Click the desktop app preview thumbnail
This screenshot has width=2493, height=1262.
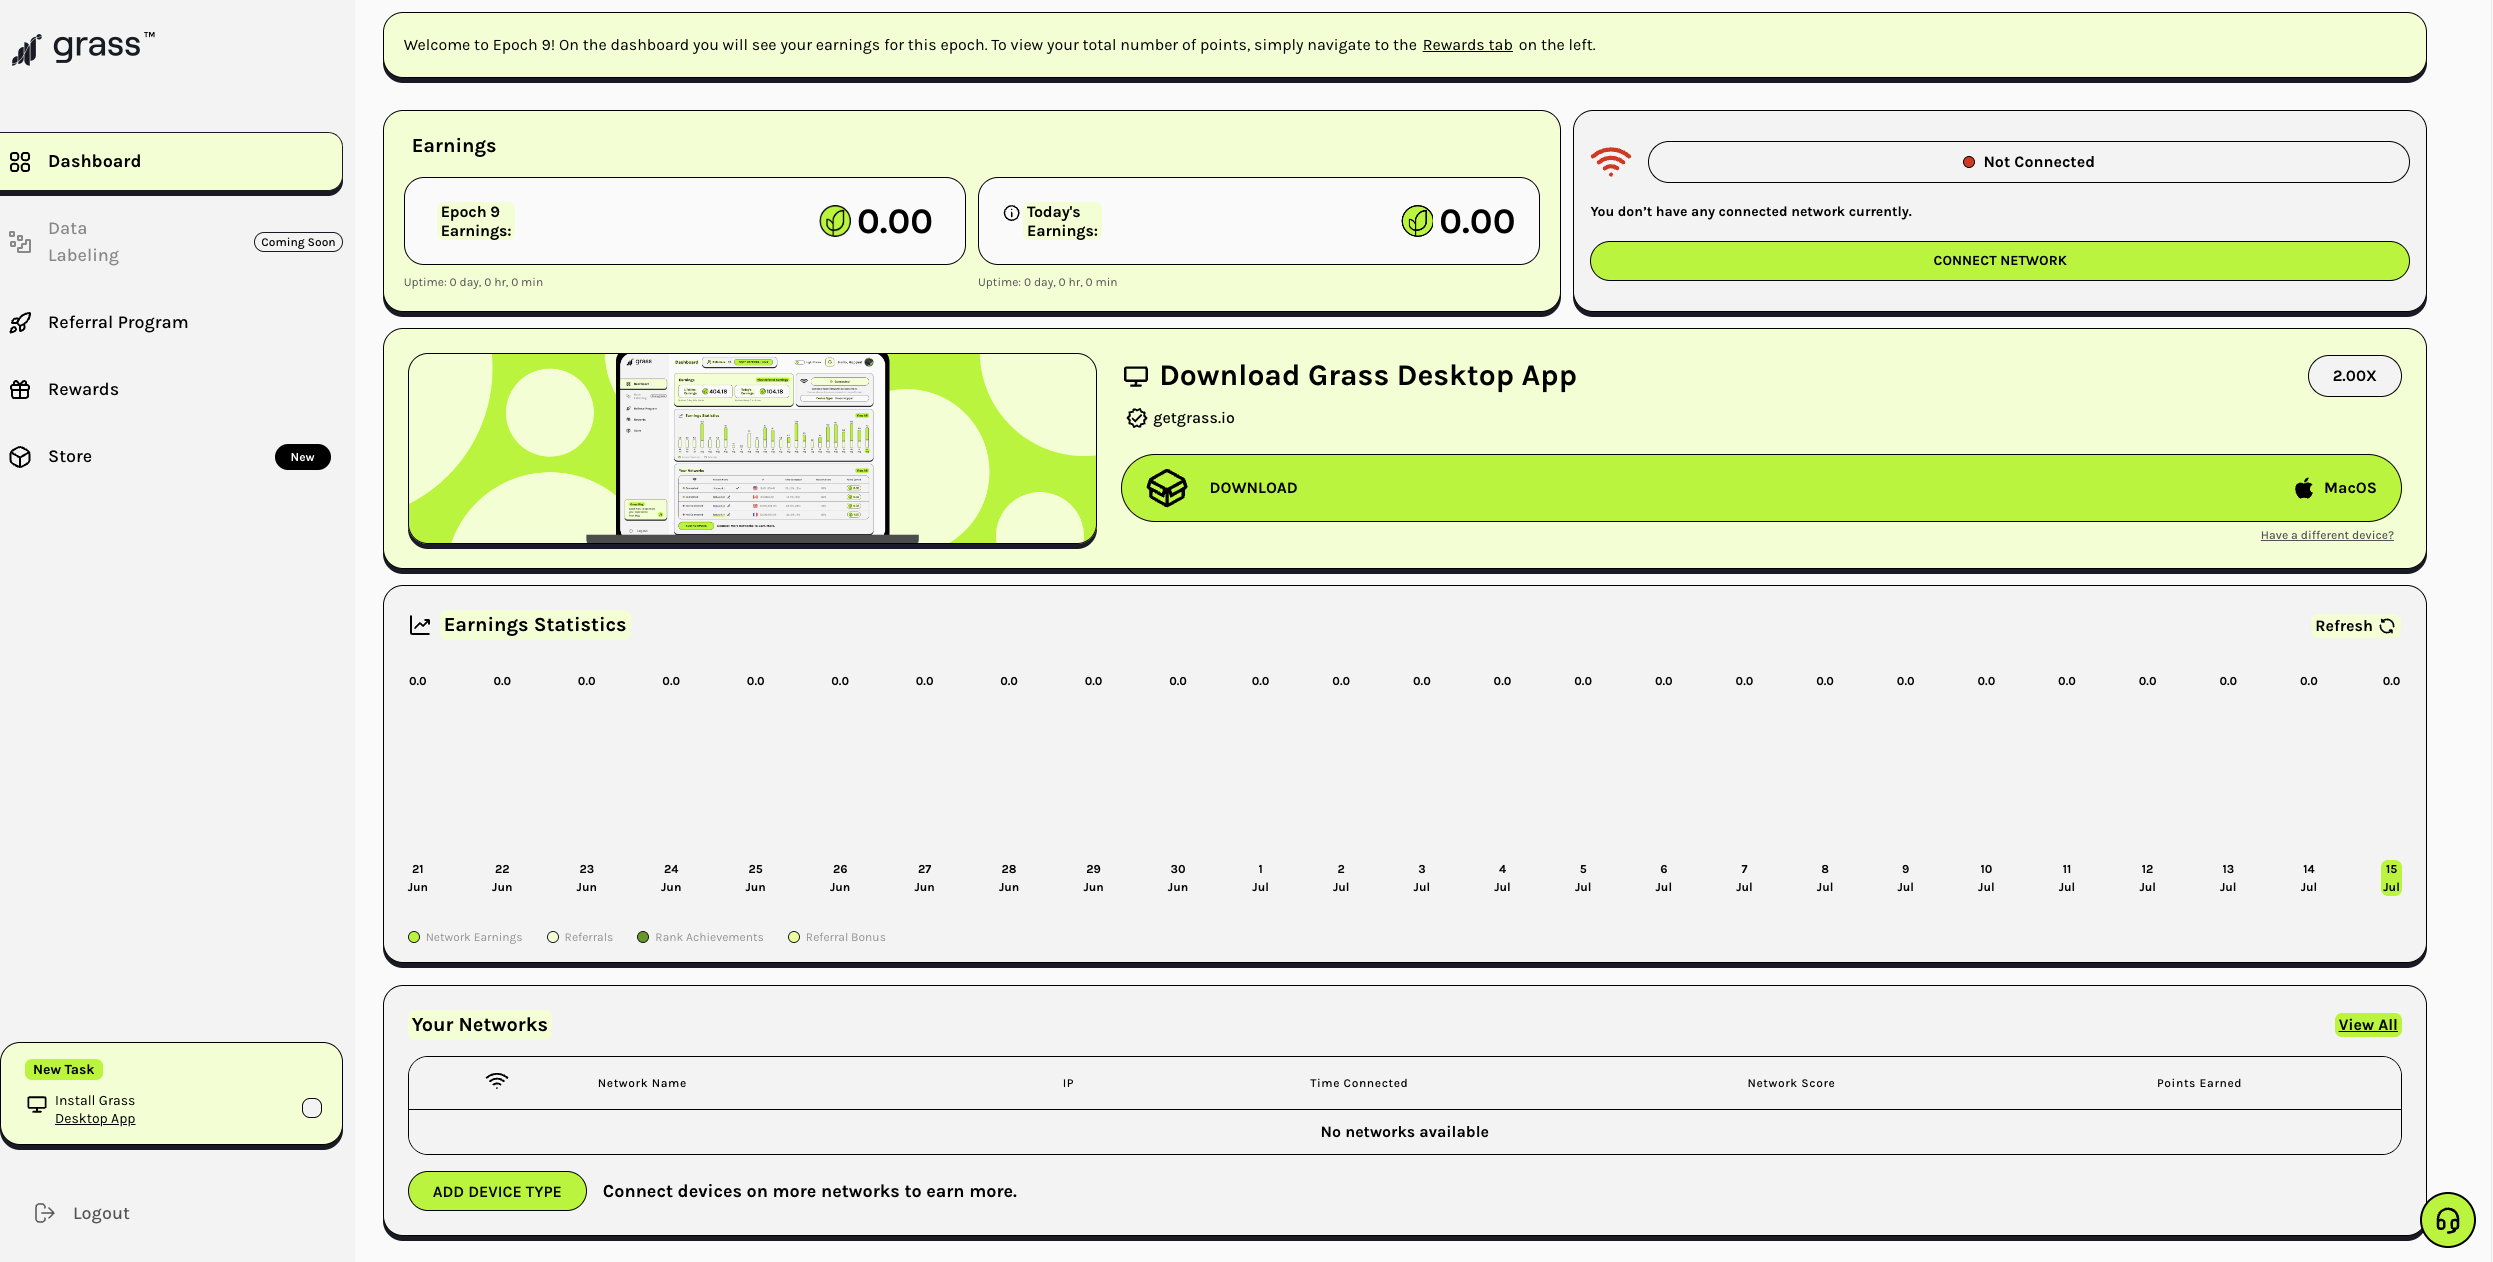coord(752,449)
